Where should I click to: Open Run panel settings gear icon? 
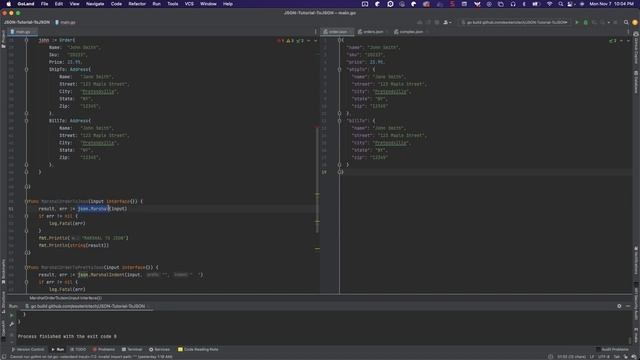(x=619, y=306)
